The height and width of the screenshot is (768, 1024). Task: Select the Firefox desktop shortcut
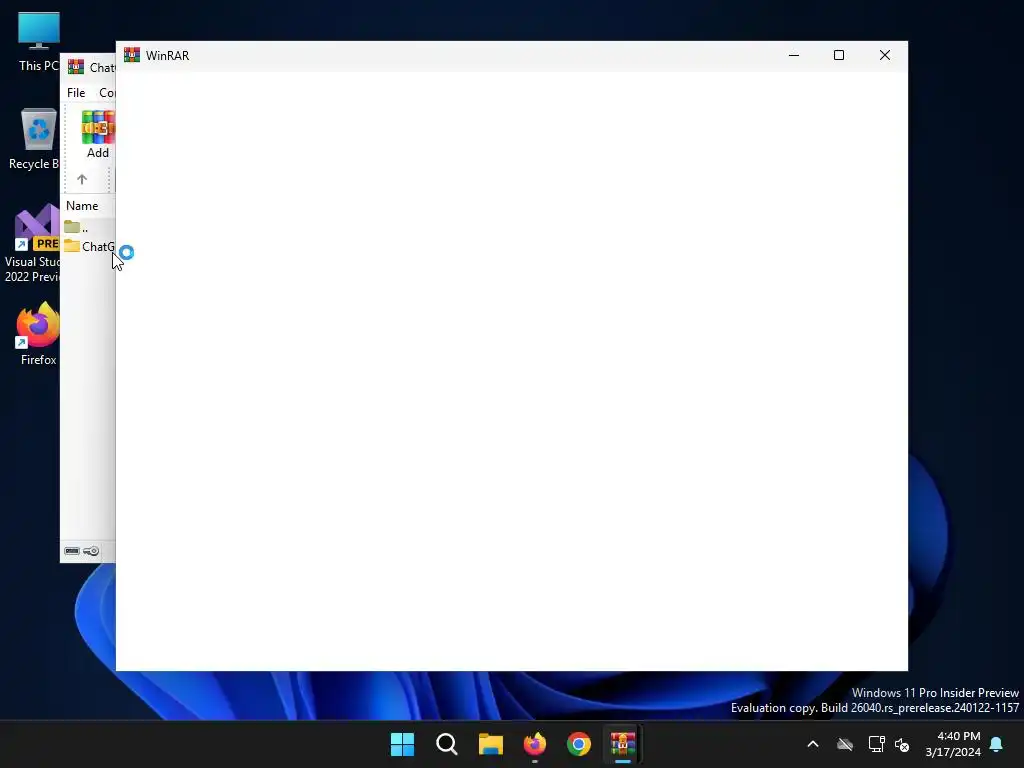38,334
